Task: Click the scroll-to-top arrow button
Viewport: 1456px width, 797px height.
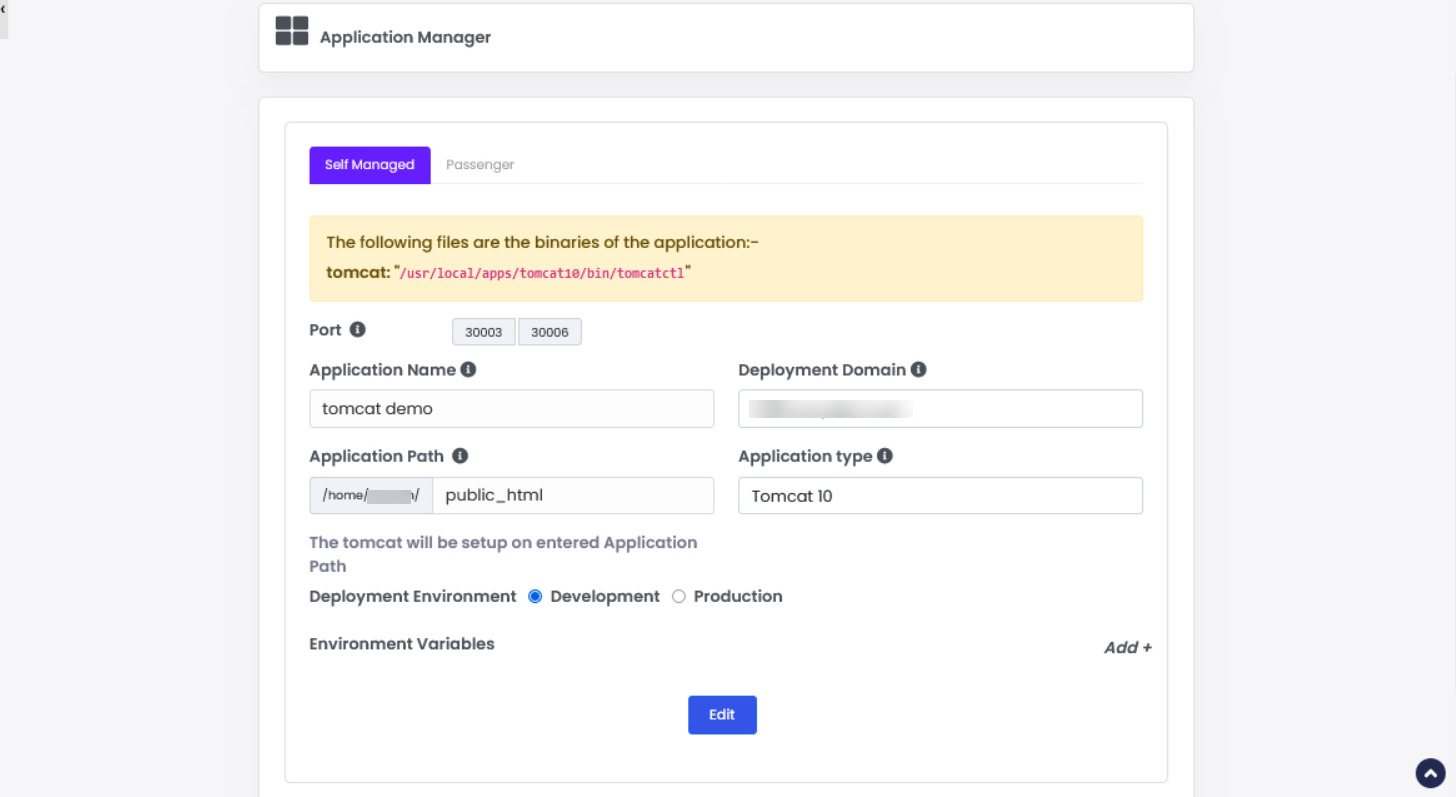Action: 1431,773
